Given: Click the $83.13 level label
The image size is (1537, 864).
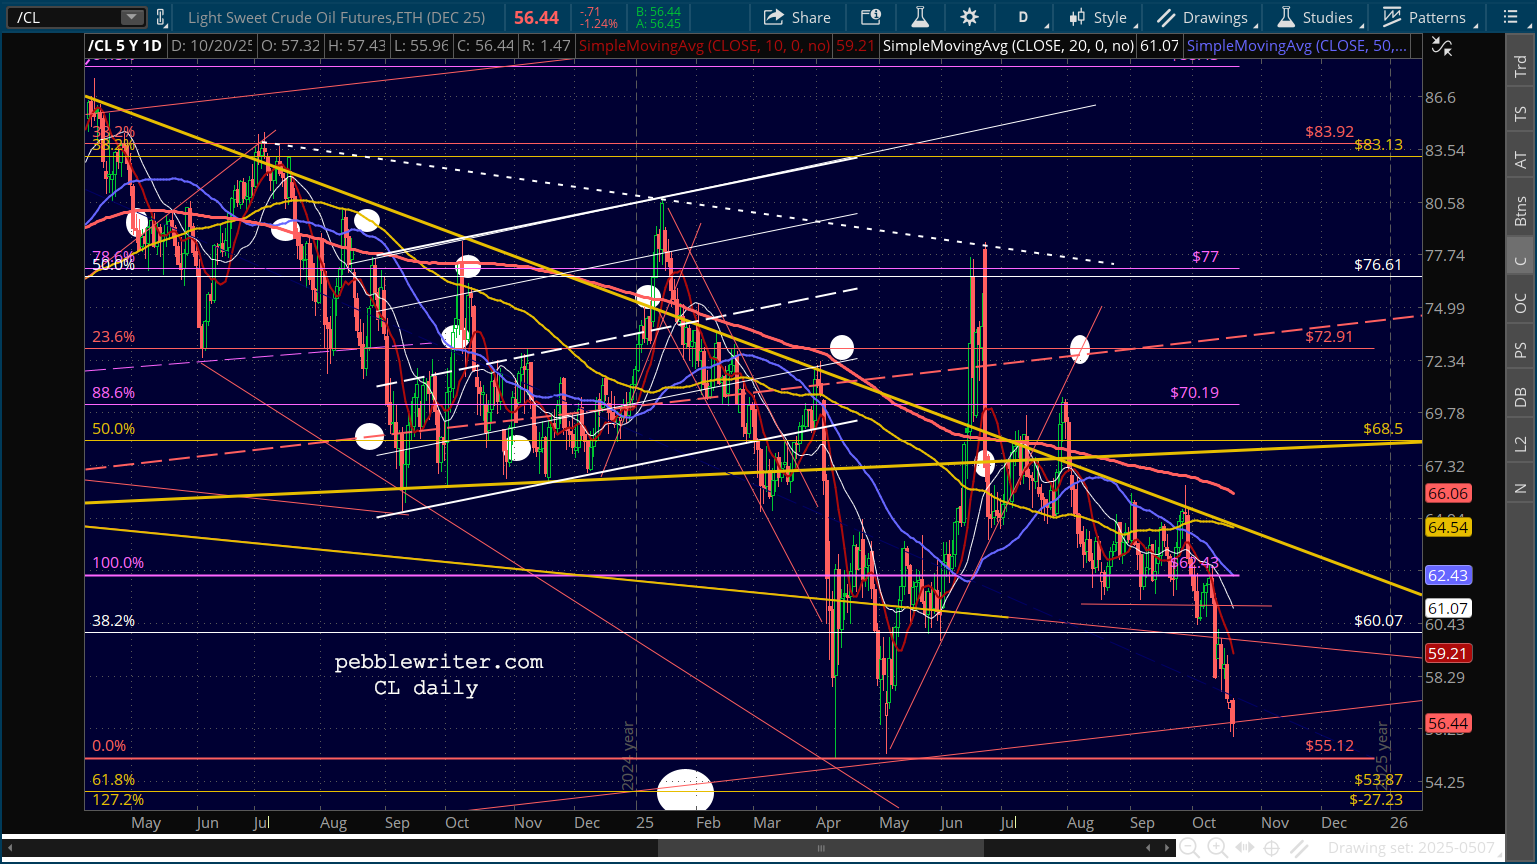Looking at the screenshot, I should 1378,145.
